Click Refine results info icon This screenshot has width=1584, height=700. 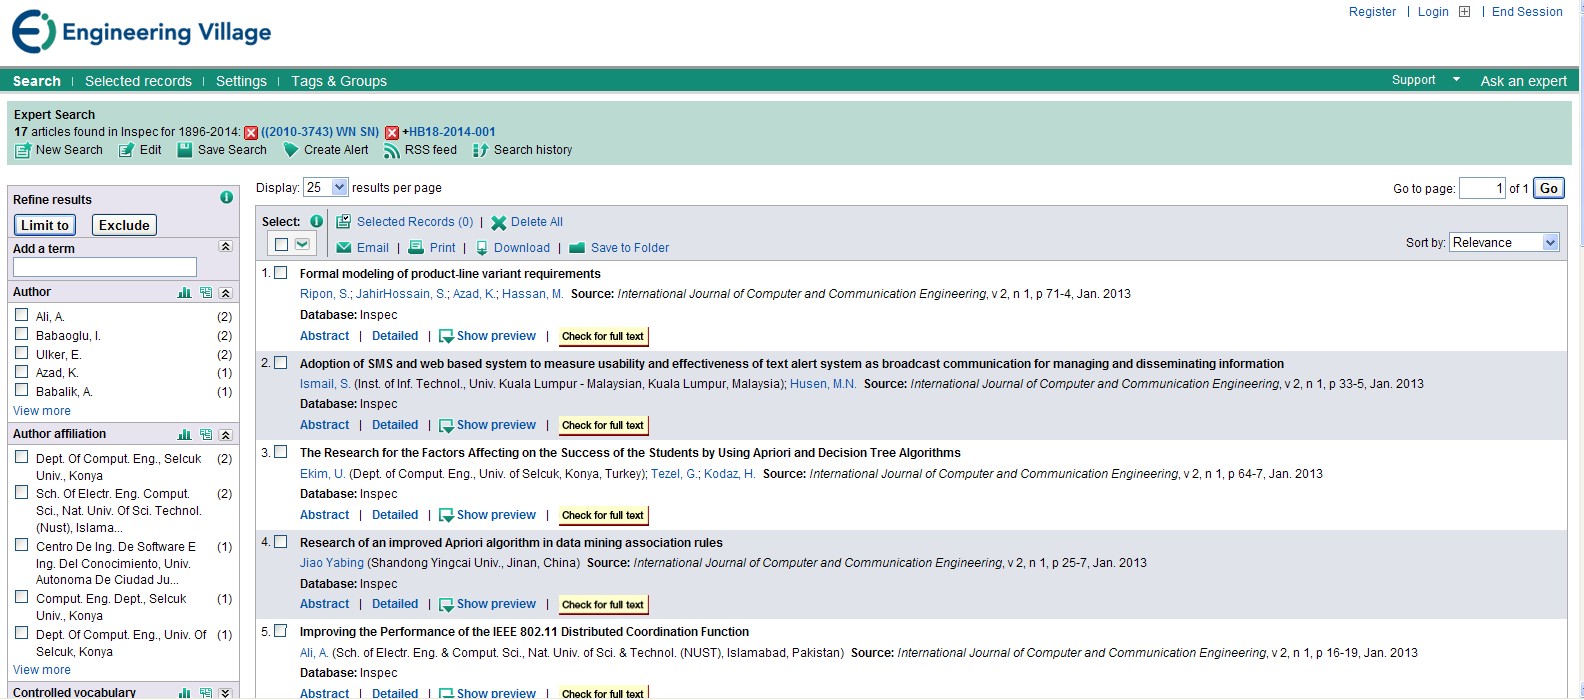coord(227,198)
